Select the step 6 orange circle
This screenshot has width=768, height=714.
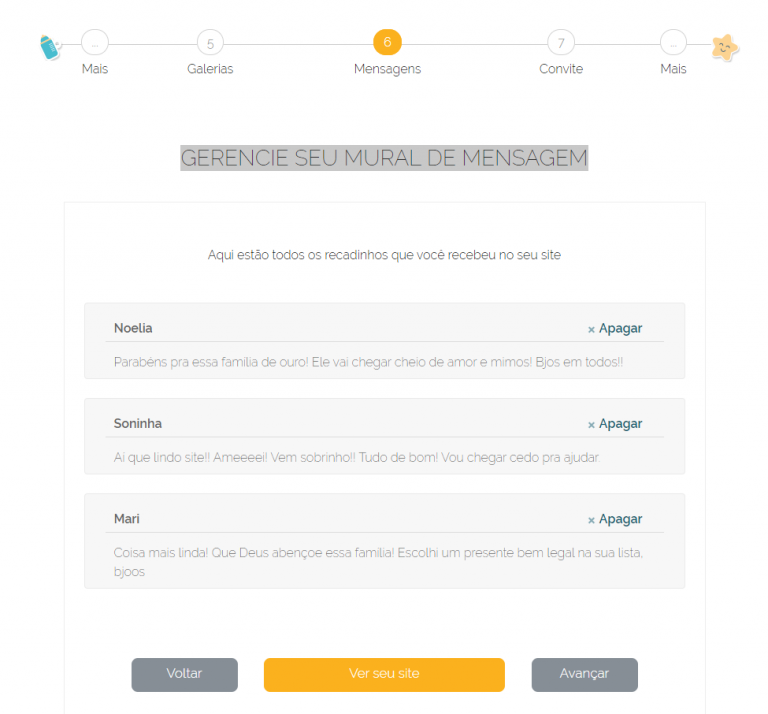[x=387, y=42]
